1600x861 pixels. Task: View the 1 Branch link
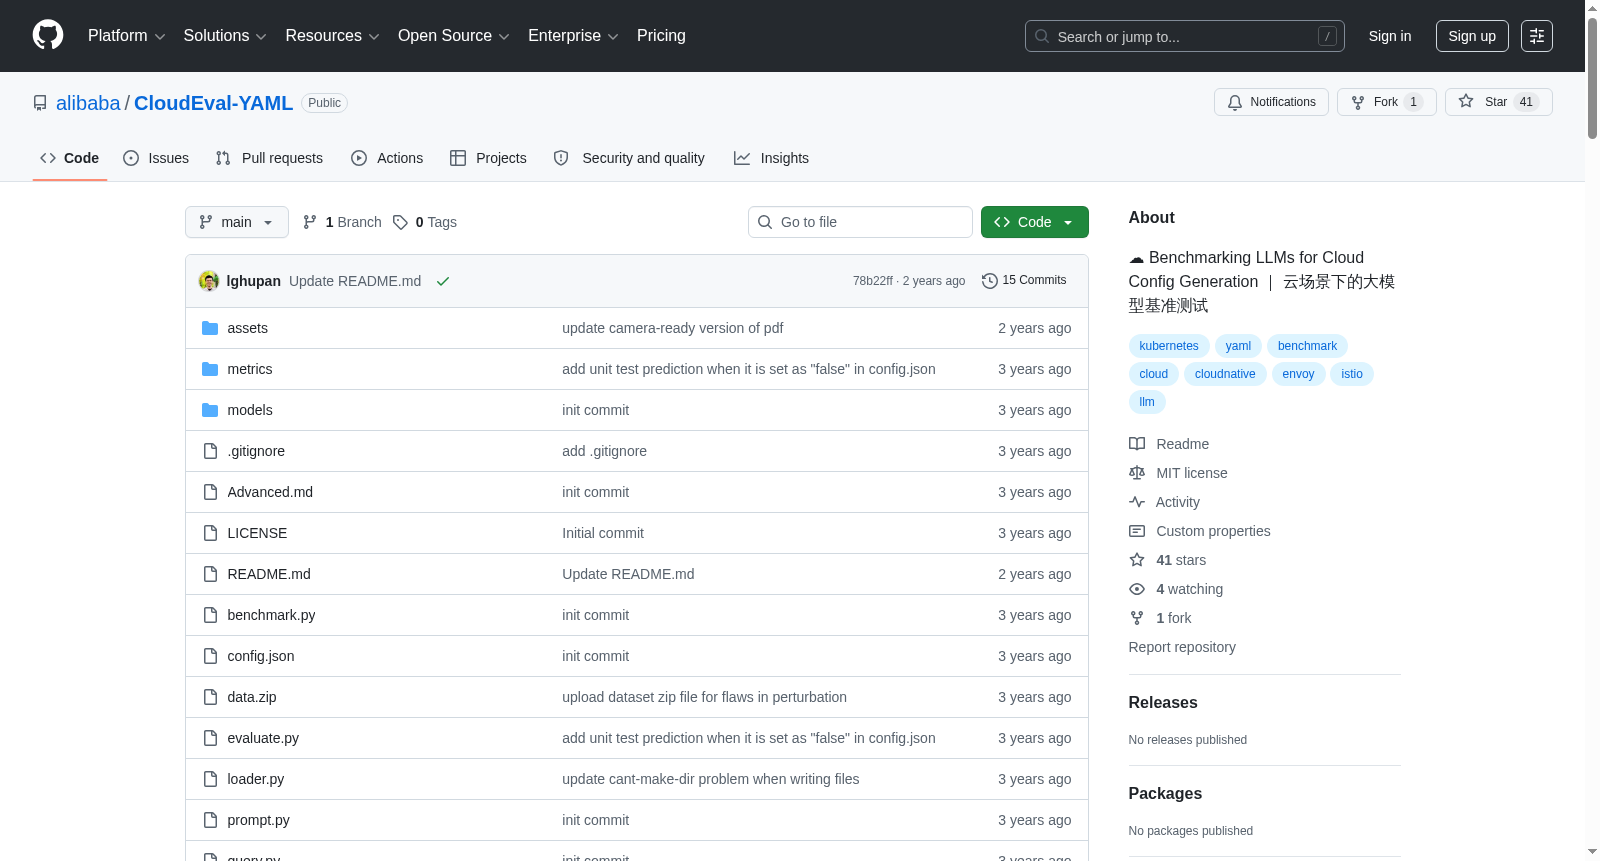point(342,222)
